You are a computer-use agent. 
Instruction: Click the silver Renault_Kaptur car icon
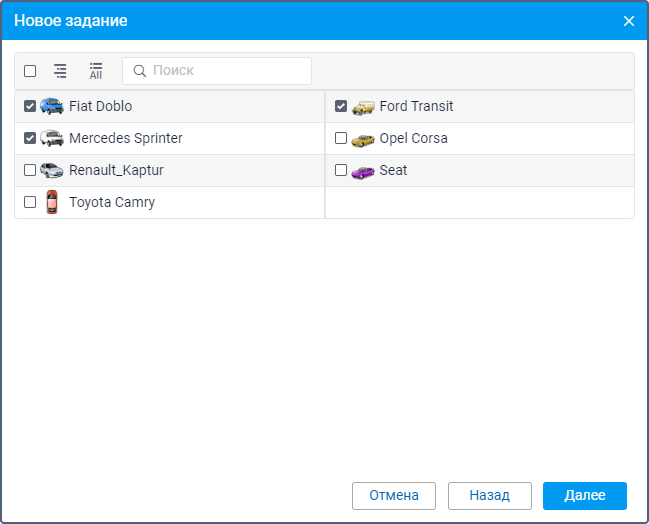pyautogui.click(x=51, y=170)
